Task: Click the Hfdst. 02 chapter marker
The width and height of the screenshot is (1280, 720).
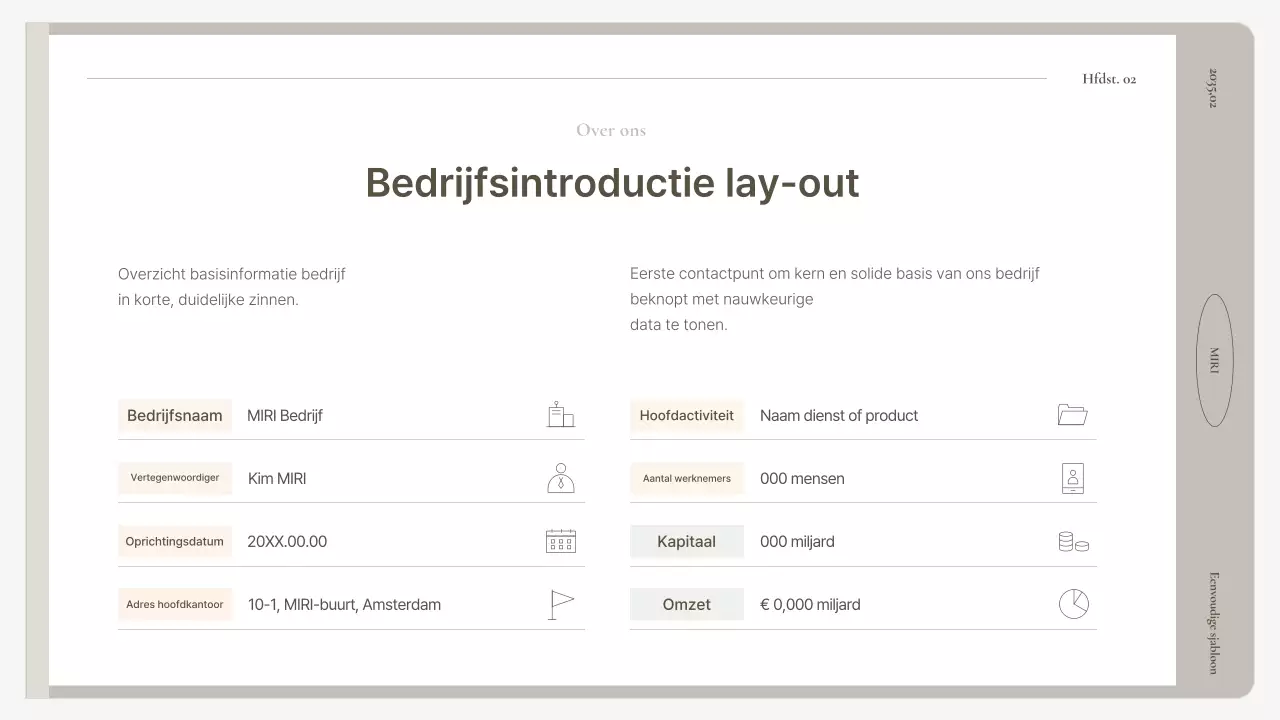Action: click(x=1109, y=78)
